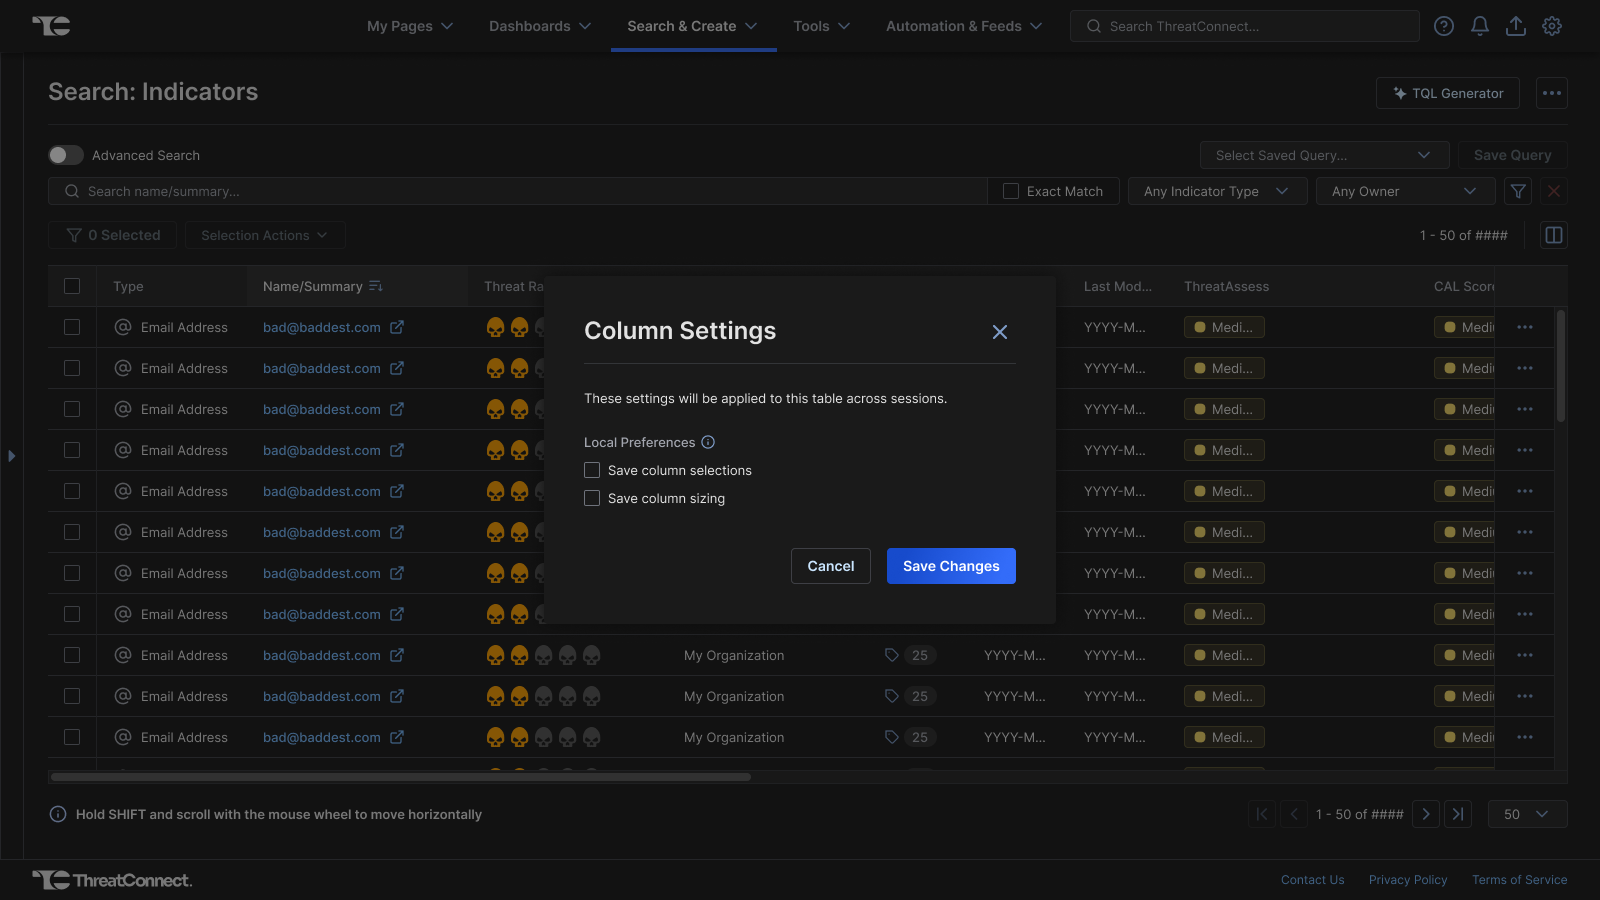Open the settings gear icon
The height and width of the screenshot is (900, 1600).
click(1551, 26)
